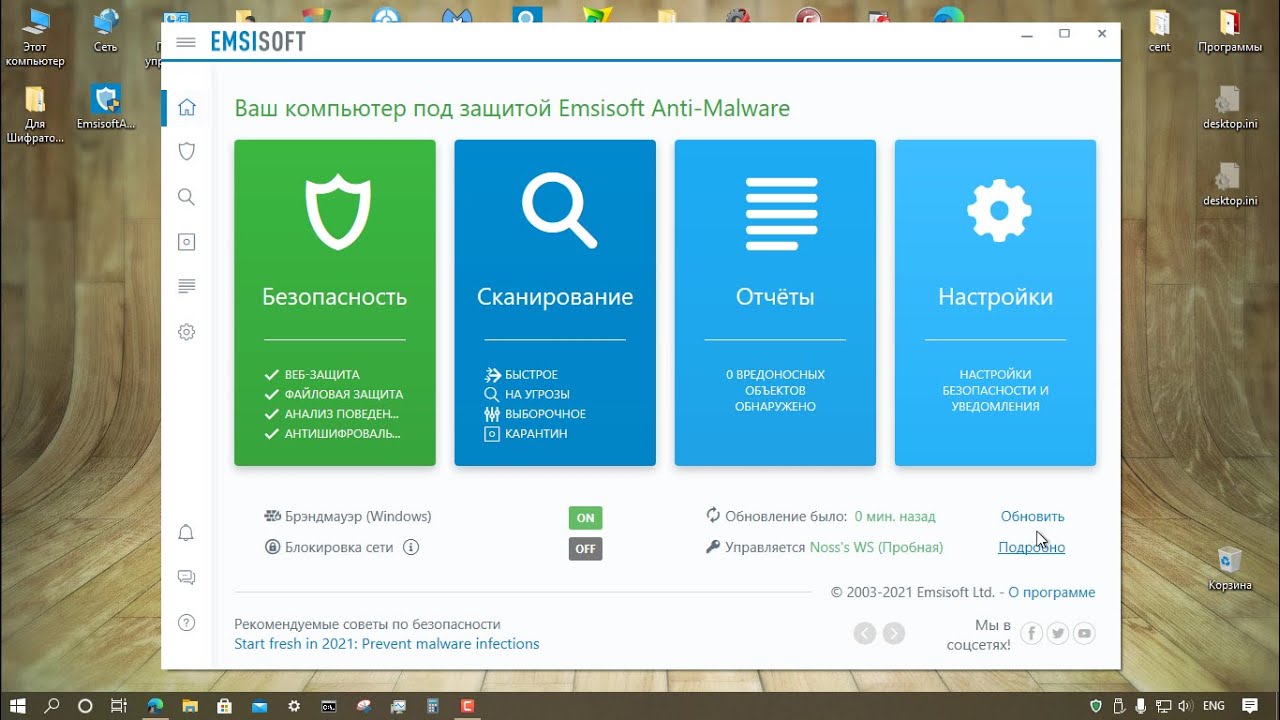Select Сеть desktop icon
Image resolution: width=1280 pixels, height=720 pixels.
(x=105, y=31)
